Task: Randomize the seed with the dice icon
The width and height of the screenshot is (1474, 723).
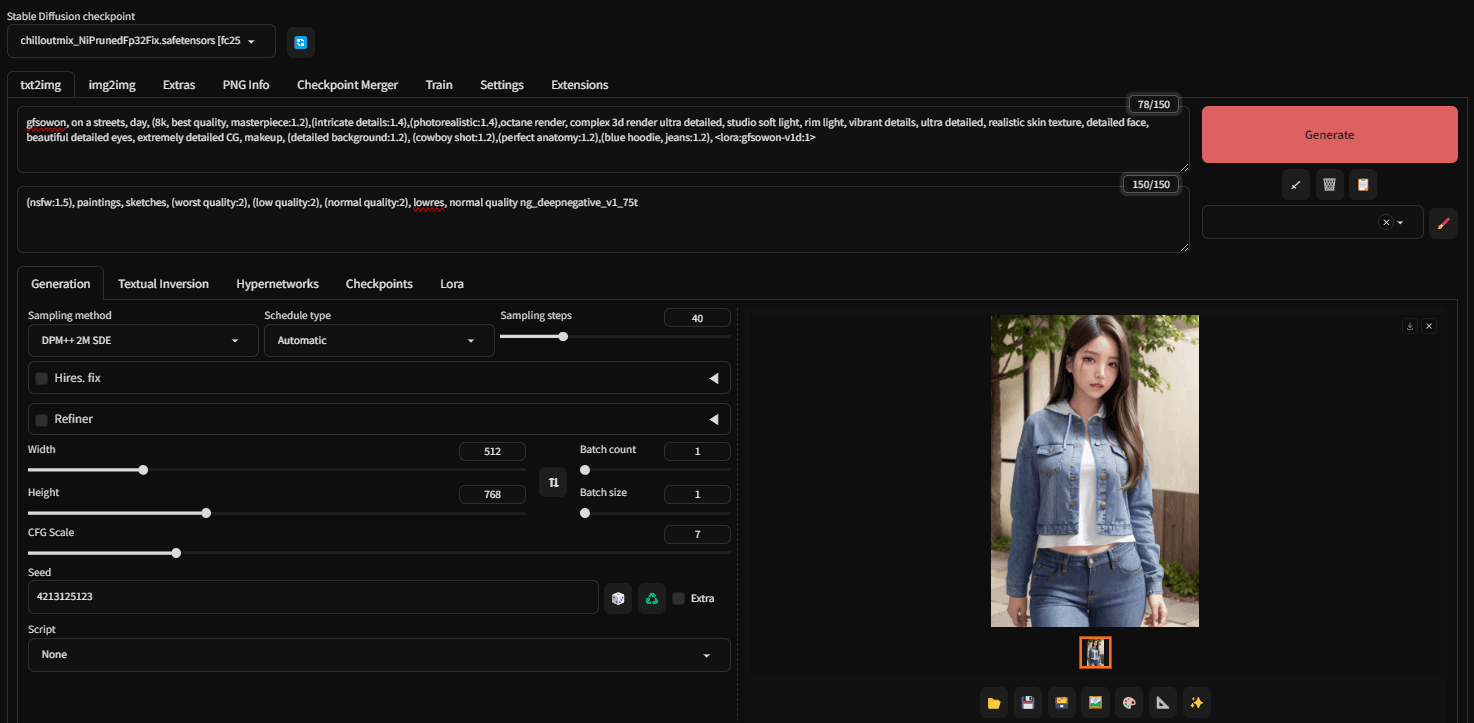Action: click(618, 598)
